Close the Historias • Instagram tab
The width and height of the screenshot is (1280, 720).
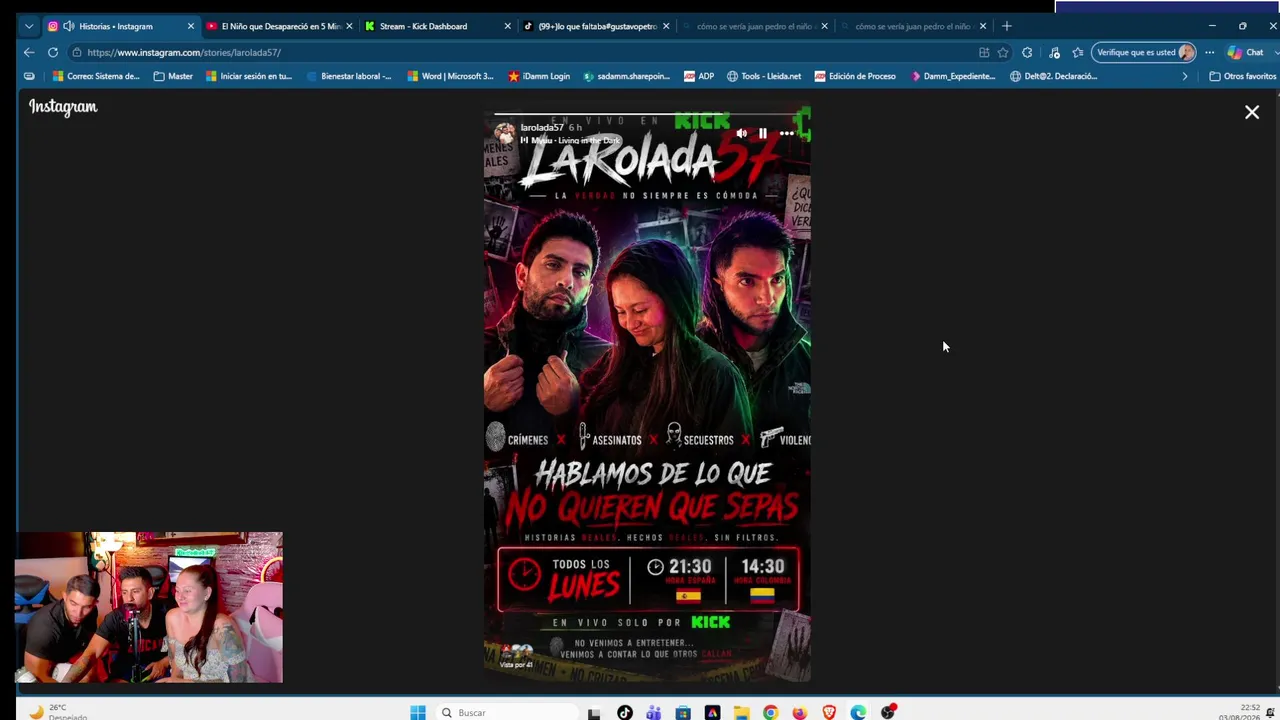[x=190, y=26]
